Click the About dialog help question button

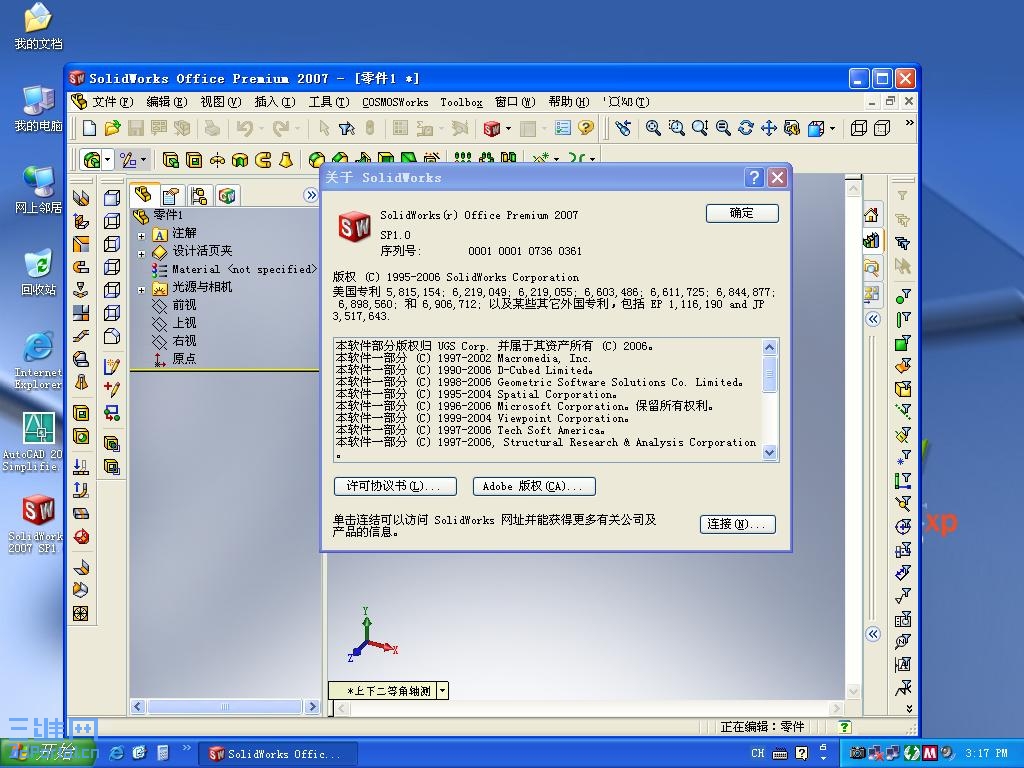[x=754, y=178]
